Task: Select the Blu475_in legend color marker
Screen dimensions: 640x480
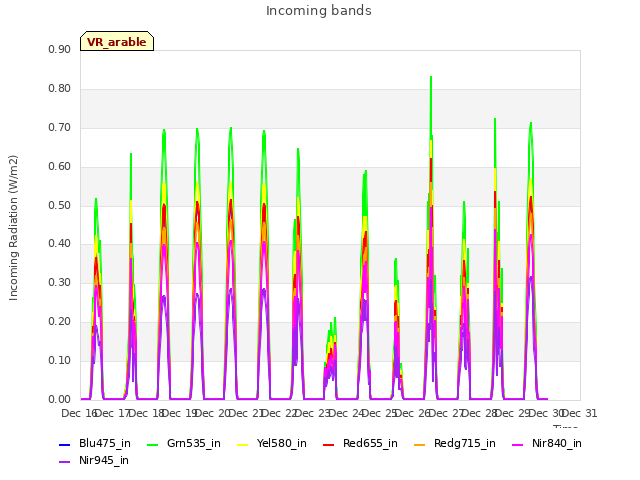Action: (x=65, y=444)
